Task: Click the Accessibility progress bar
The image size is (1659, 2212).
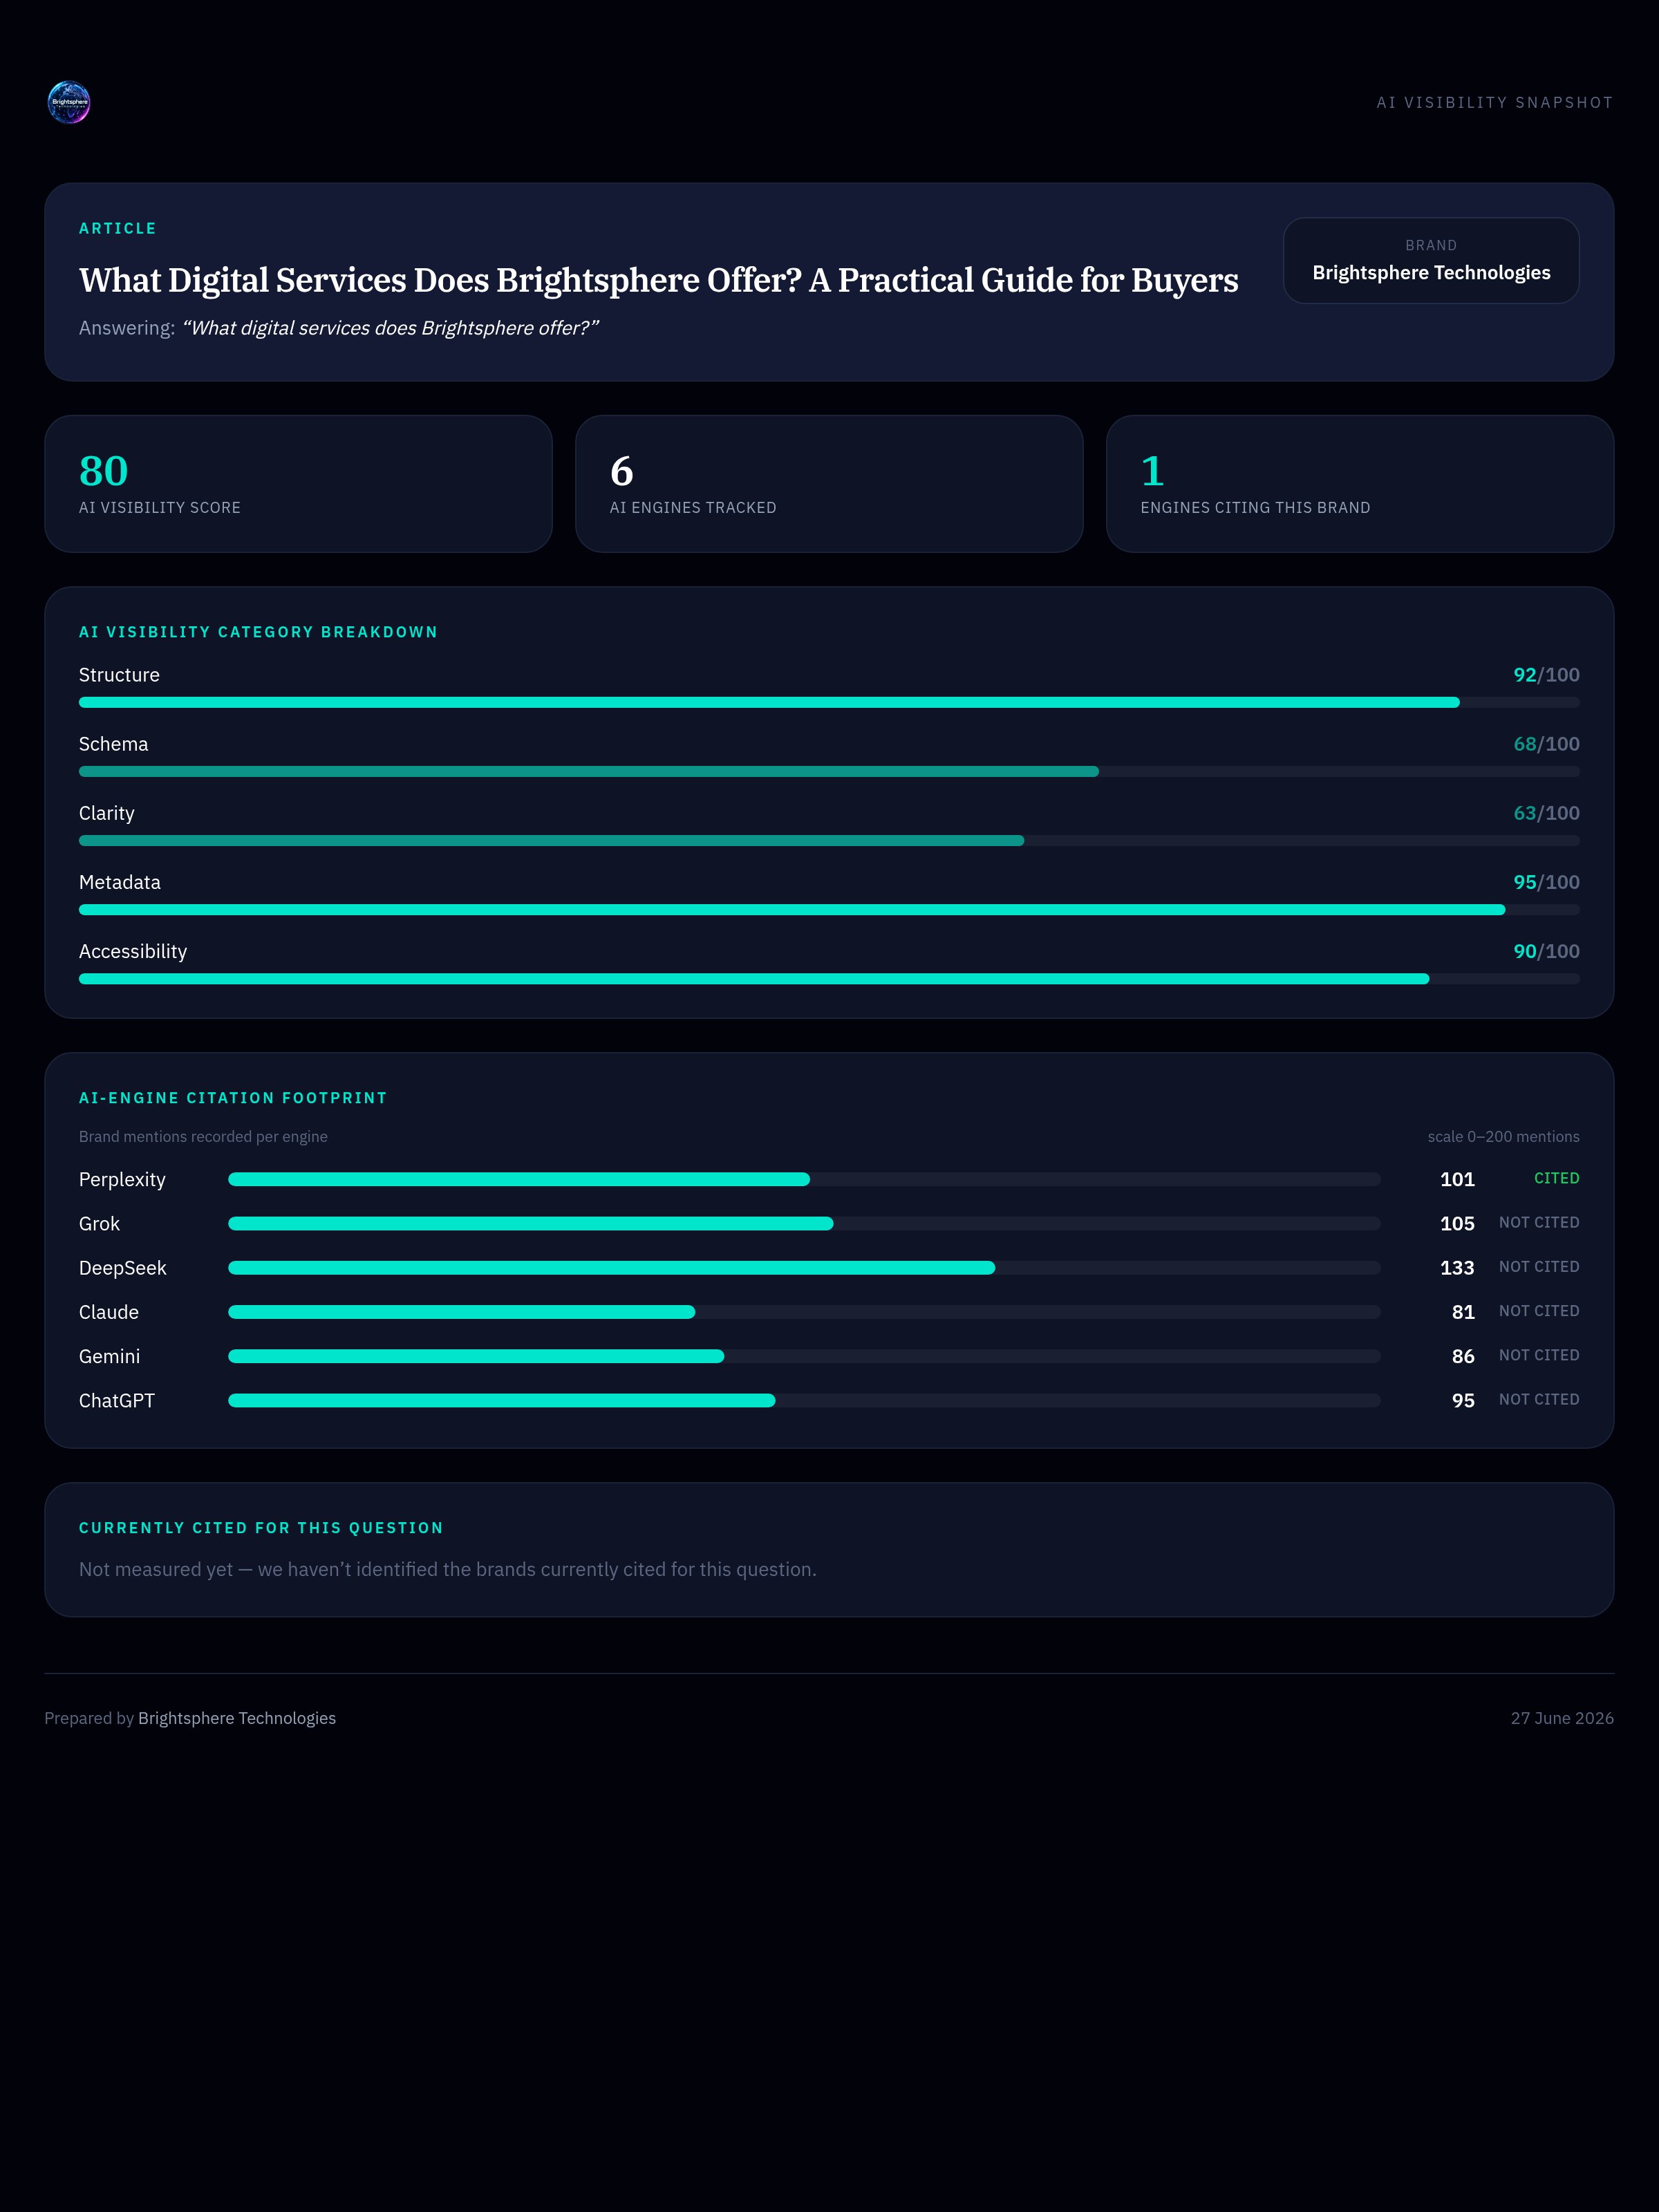Action: click(829, 979)
